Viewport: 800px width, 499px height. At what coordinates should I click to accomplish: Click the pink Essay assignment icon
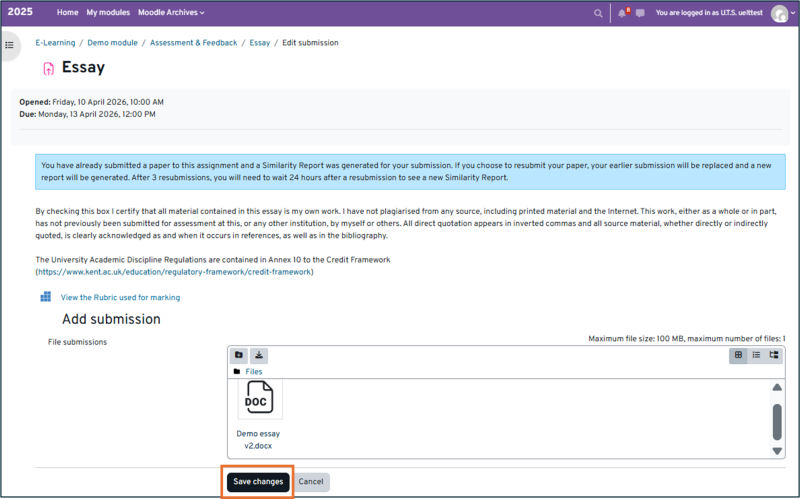(x=48, y=68)
